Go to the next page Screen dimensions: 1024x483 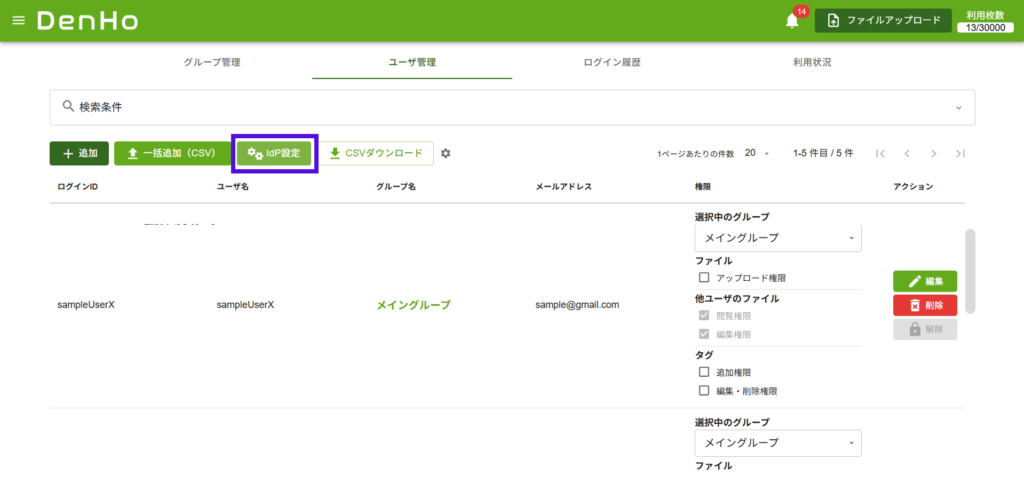tap(933, 153)
